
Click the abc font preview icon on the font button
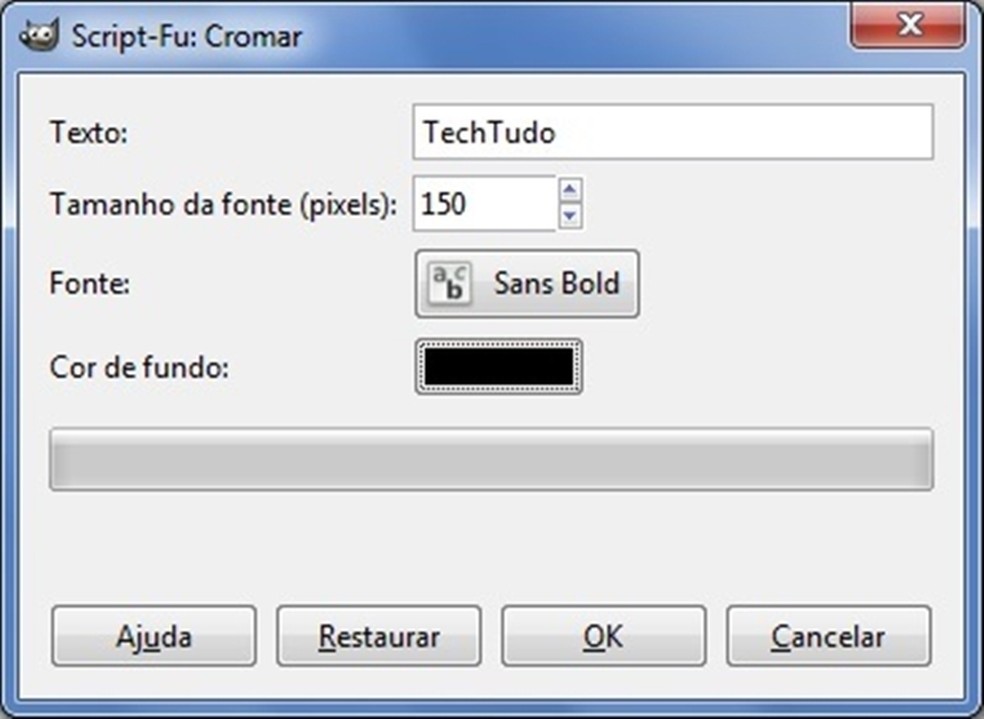click(449, 283)
